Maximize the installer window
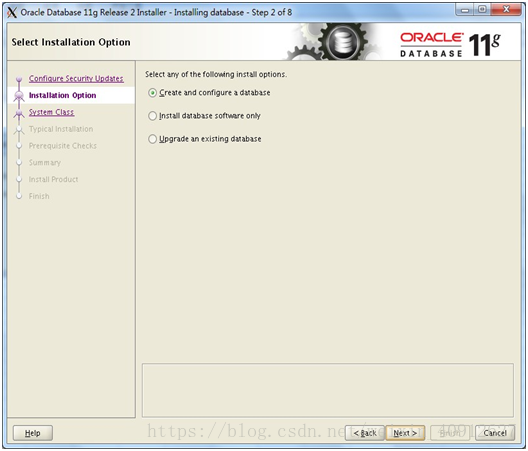The image size is (528, 451). click(x=482, y=10)
